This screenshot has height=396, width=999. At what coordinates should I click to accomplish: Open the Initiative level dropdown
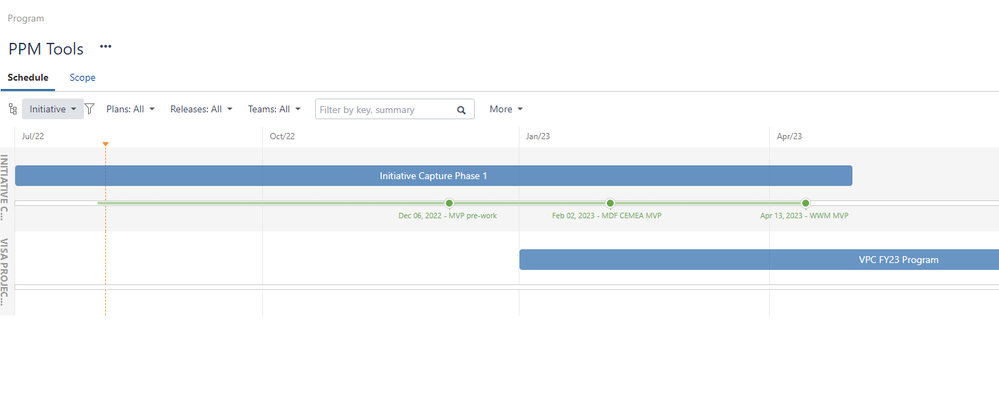coord(53,109)
